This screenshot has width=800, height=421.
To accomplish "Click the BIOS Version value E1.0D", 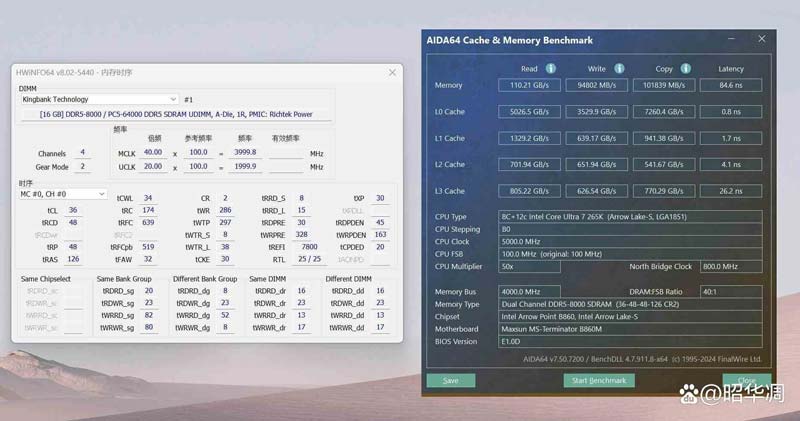I will [x=630, y=341].
